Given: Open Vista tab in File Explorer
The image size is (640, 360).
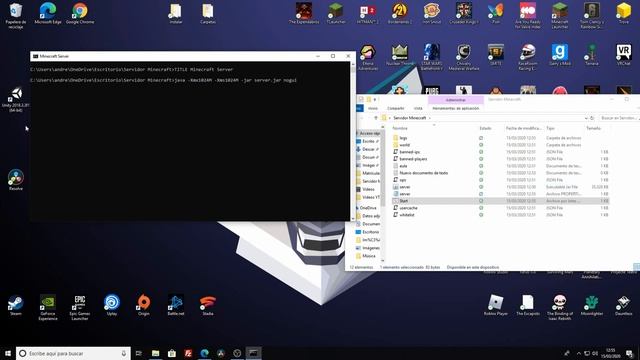Looking at the screenshot, I should click(418, 108).
